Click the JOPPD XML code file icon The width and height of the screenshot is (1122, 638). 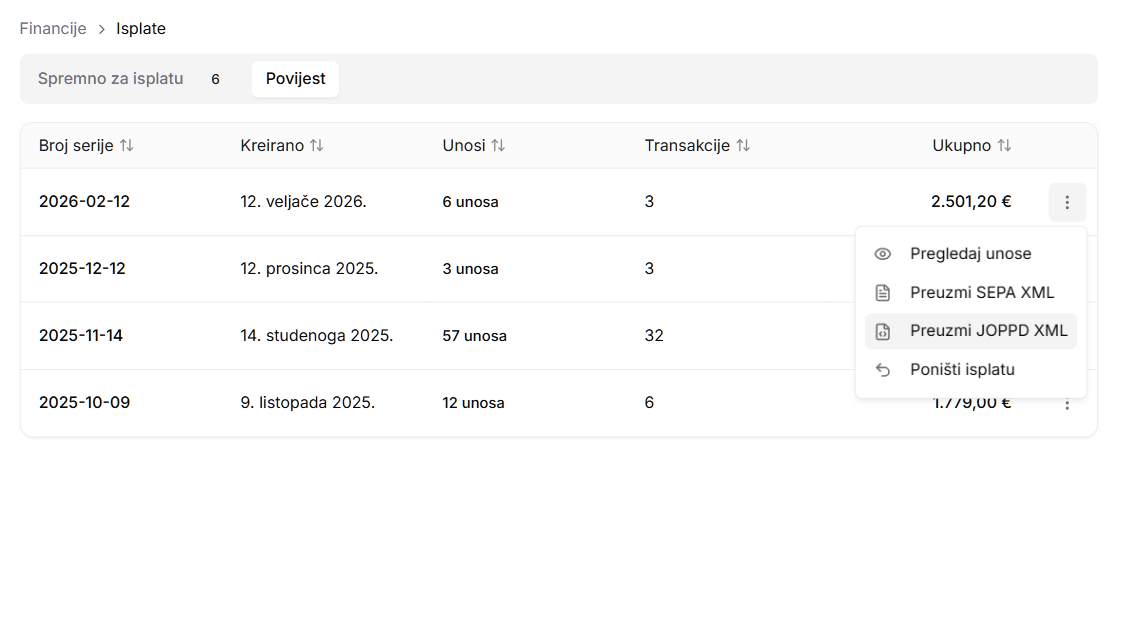click(882, 331)
